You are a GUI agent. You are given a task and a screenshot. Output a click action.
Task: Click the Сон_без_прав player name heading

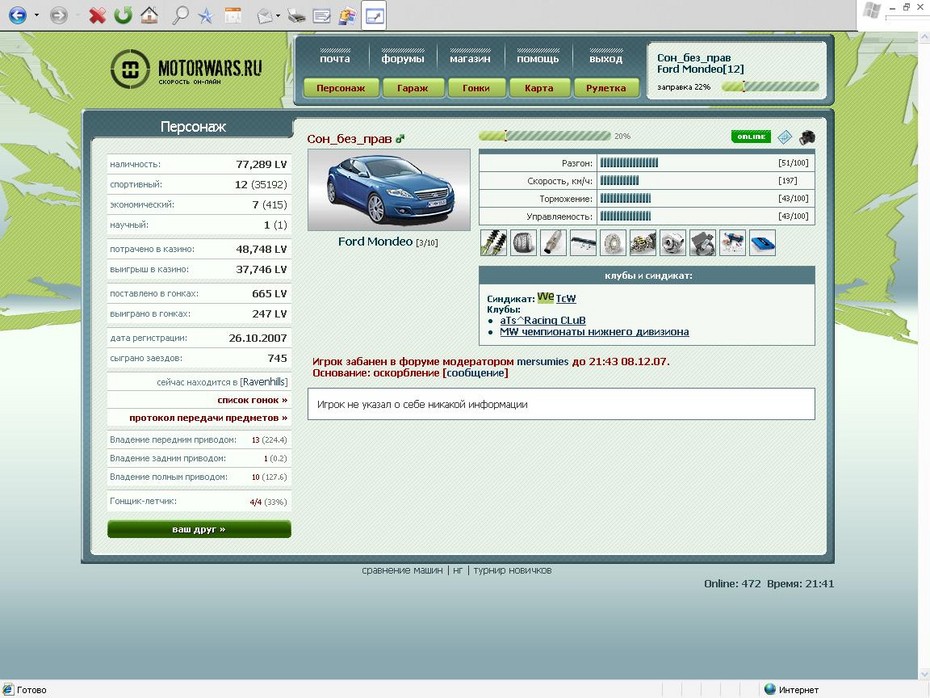(x=349, y=139)
